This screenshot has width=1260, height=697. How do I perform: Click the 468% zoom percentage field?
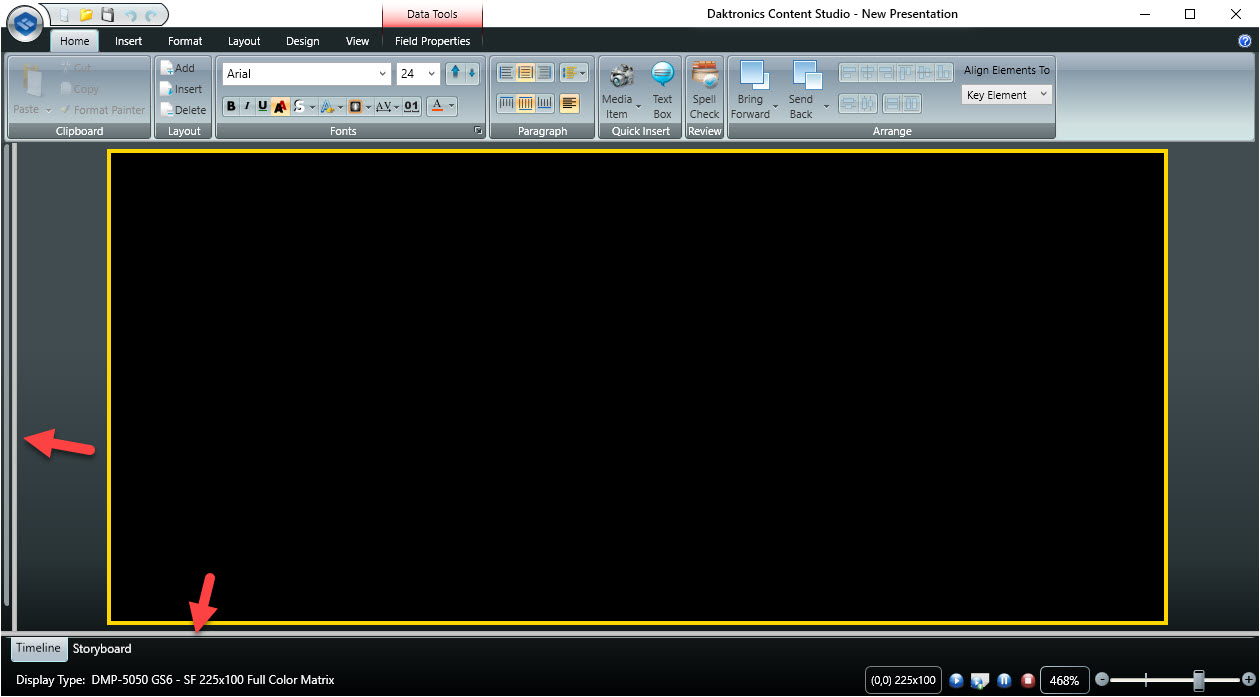point(1064,680)
